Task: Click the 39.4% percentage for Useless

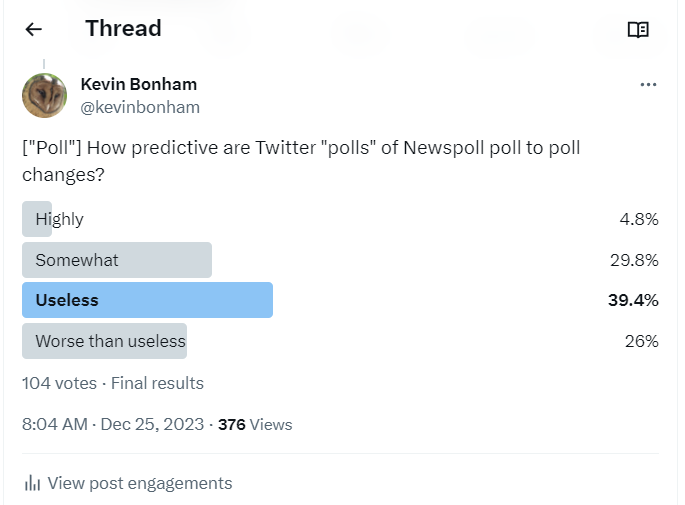Action: (x=633, y=300)
